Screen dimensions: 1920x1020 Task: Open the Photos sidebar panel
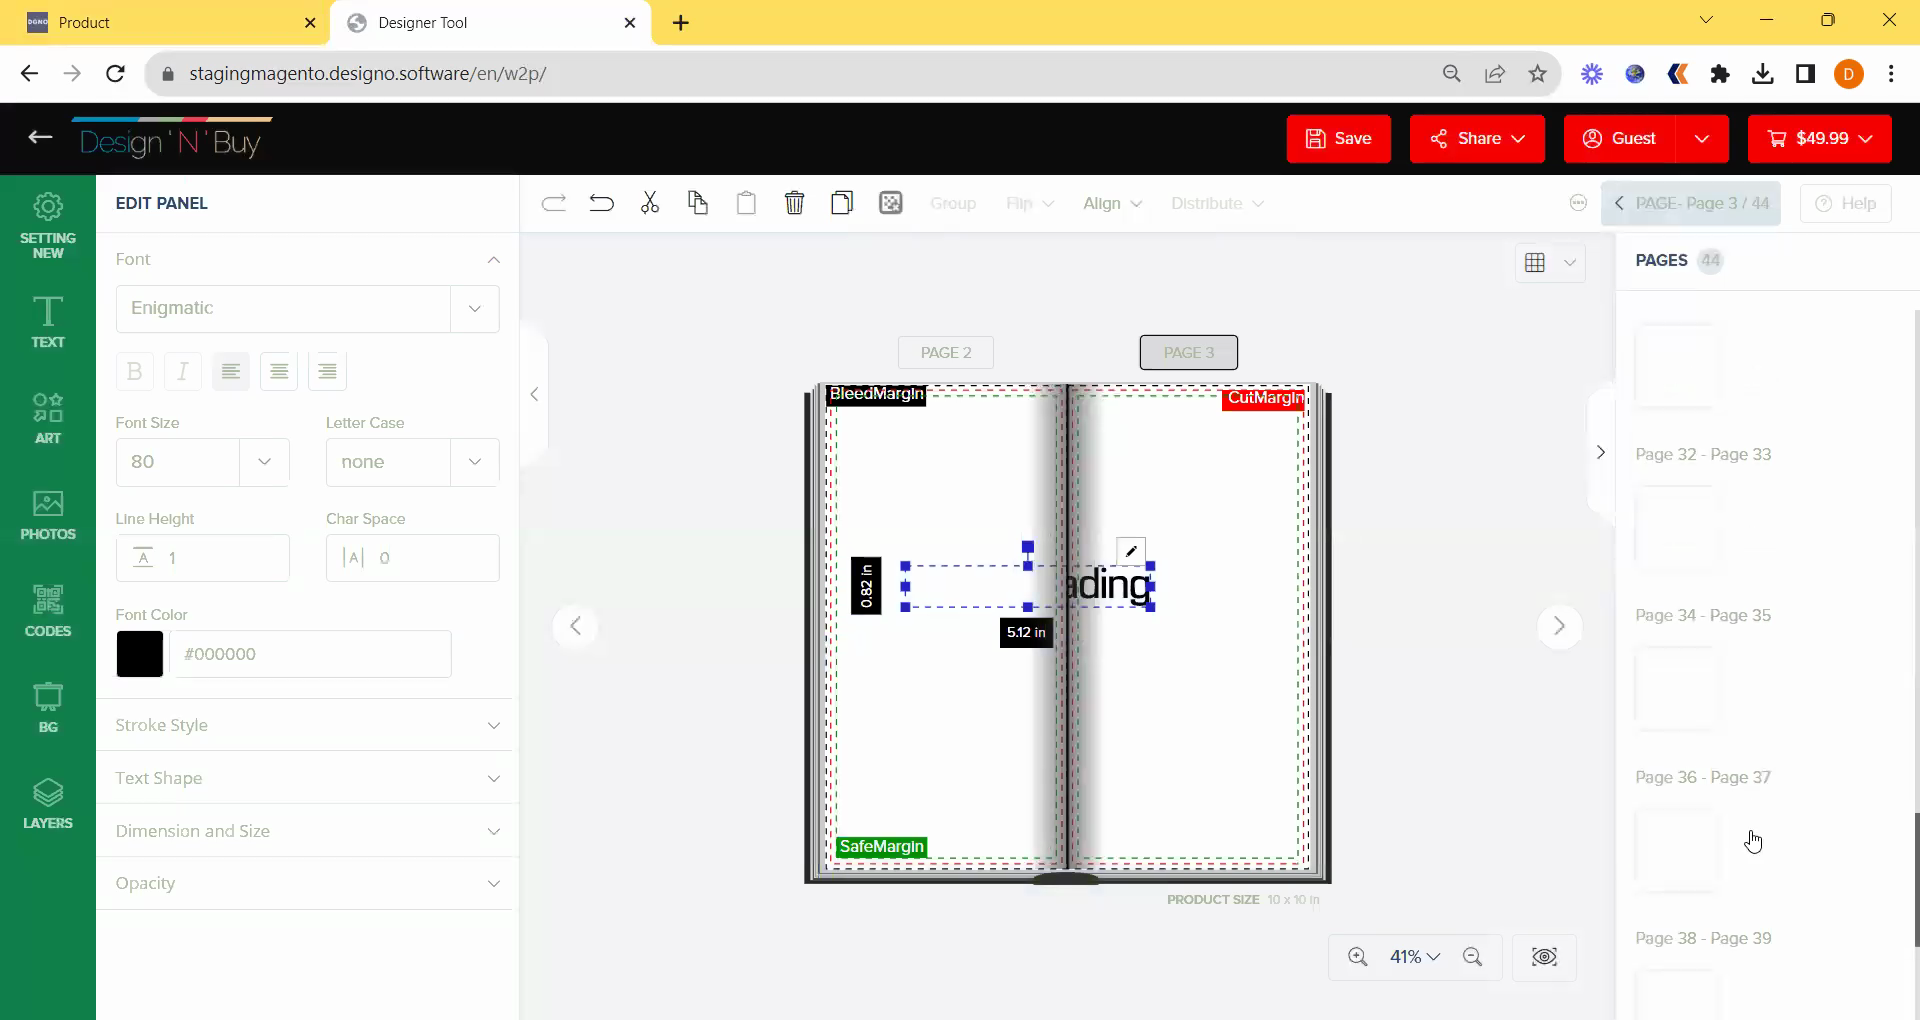(x=48, y=515)
